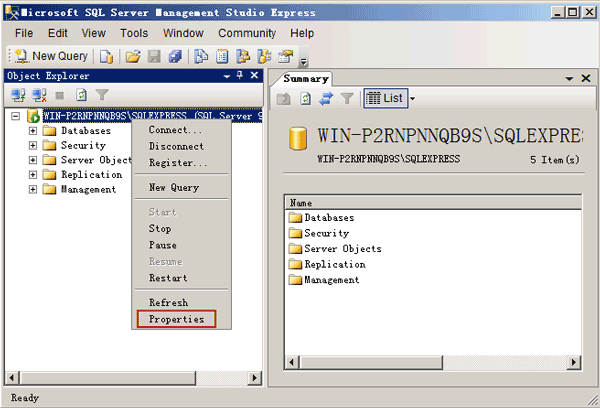Open the View menu

(94, 33)
